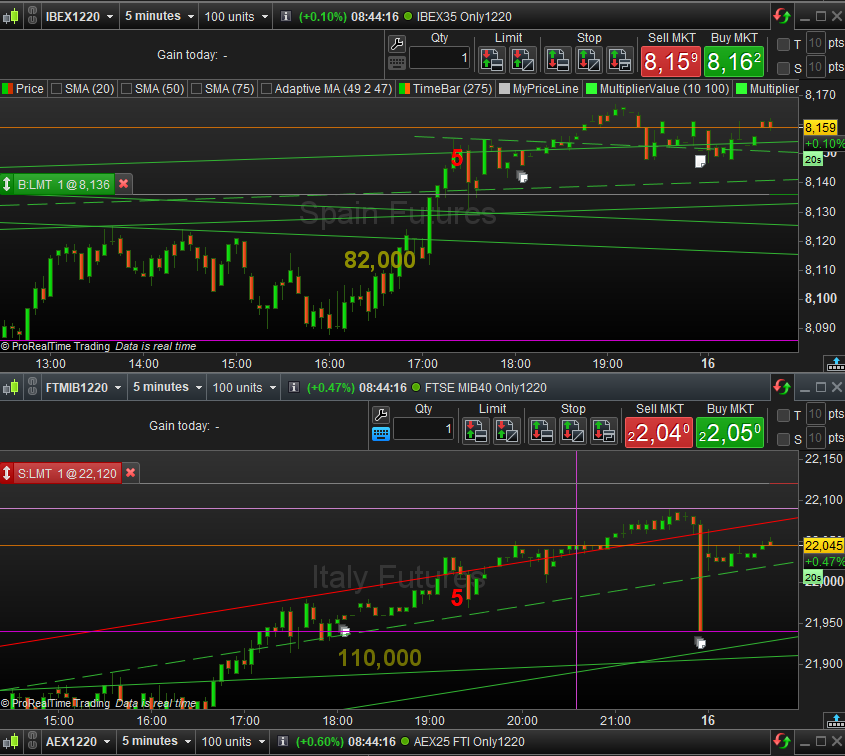
Task: Click Buy MKT 22,050 button
Action: coord(730,433)
